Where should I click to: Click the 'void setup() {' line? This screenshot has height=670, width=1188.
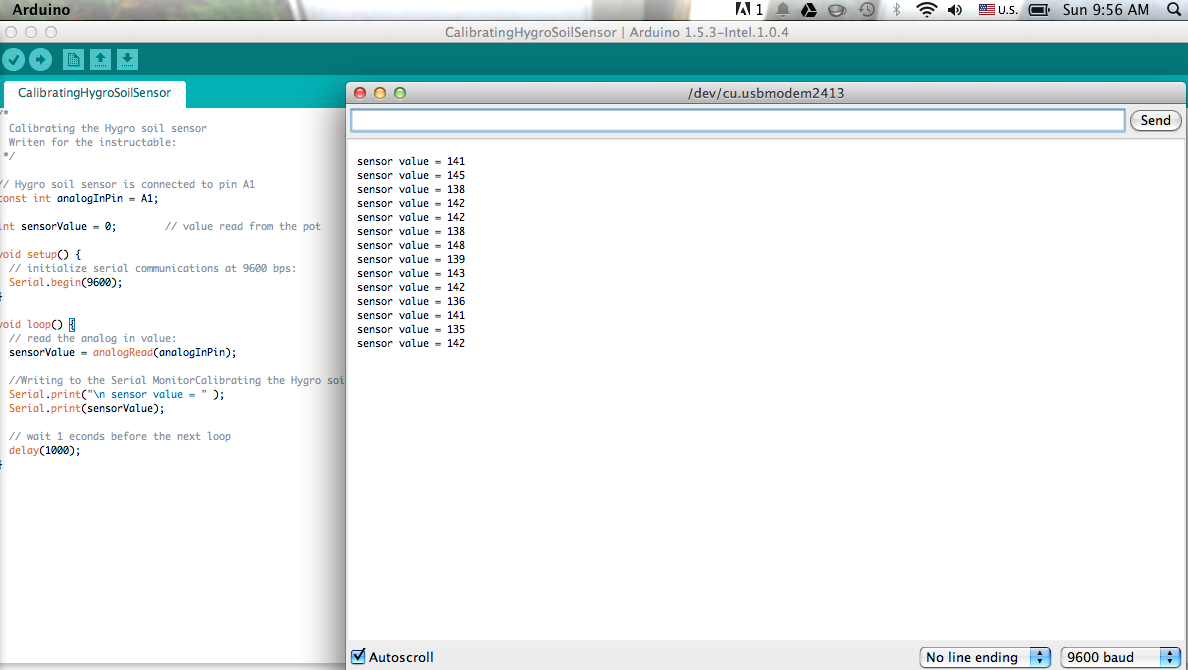coord(40,255)
